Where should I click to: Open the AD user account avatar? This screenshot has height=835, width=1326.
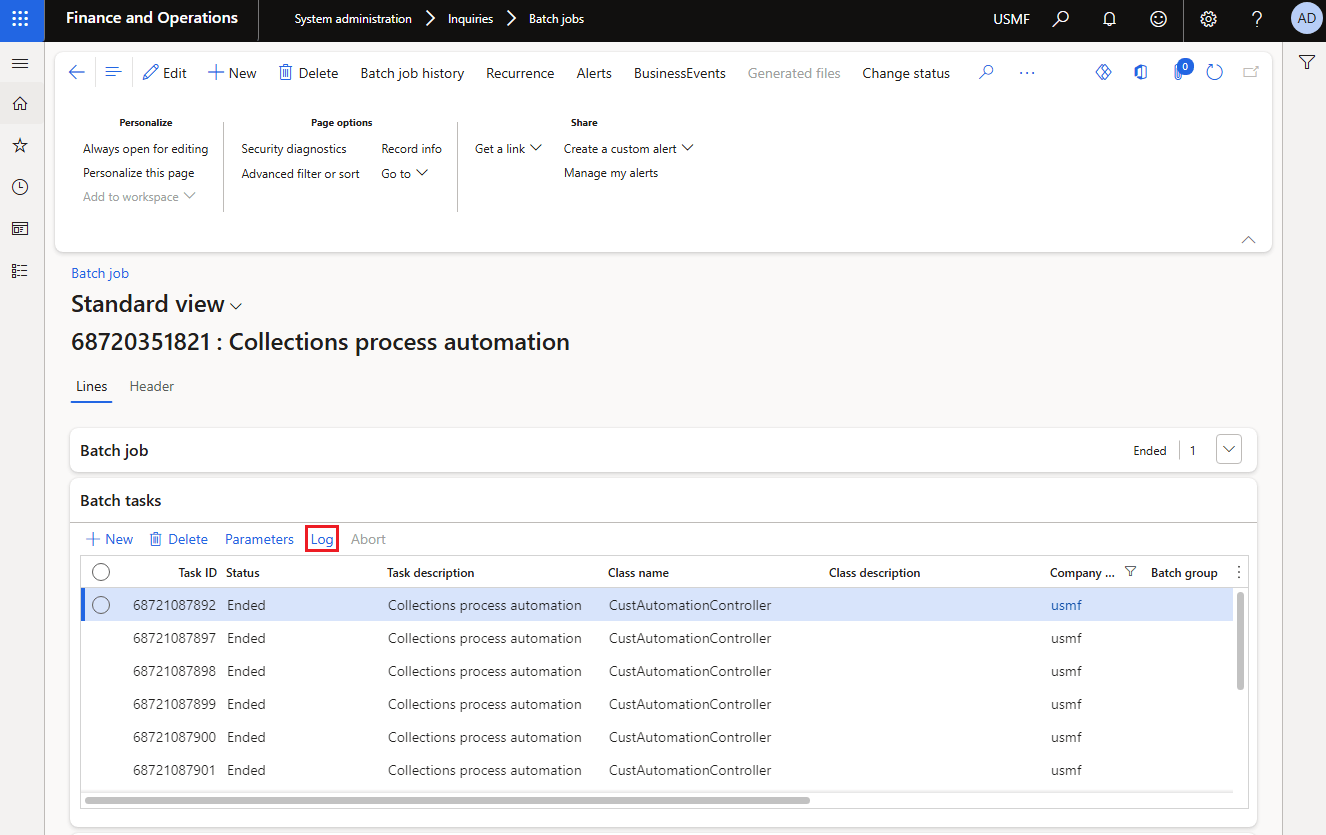click(x=1306, y=18)
